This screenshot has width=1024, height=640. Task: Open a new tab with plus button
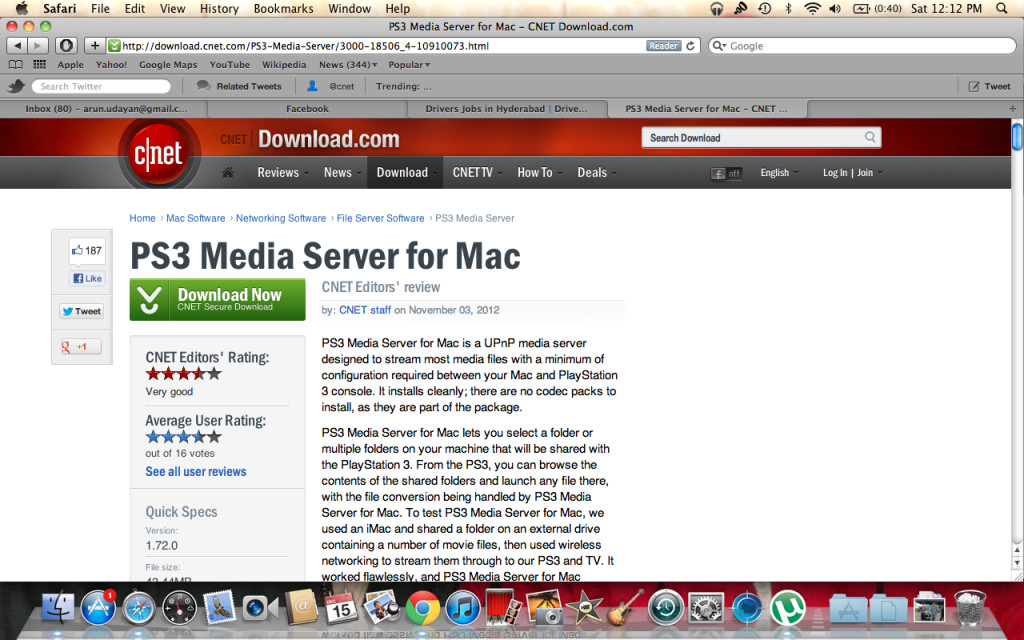[1013, 108]
